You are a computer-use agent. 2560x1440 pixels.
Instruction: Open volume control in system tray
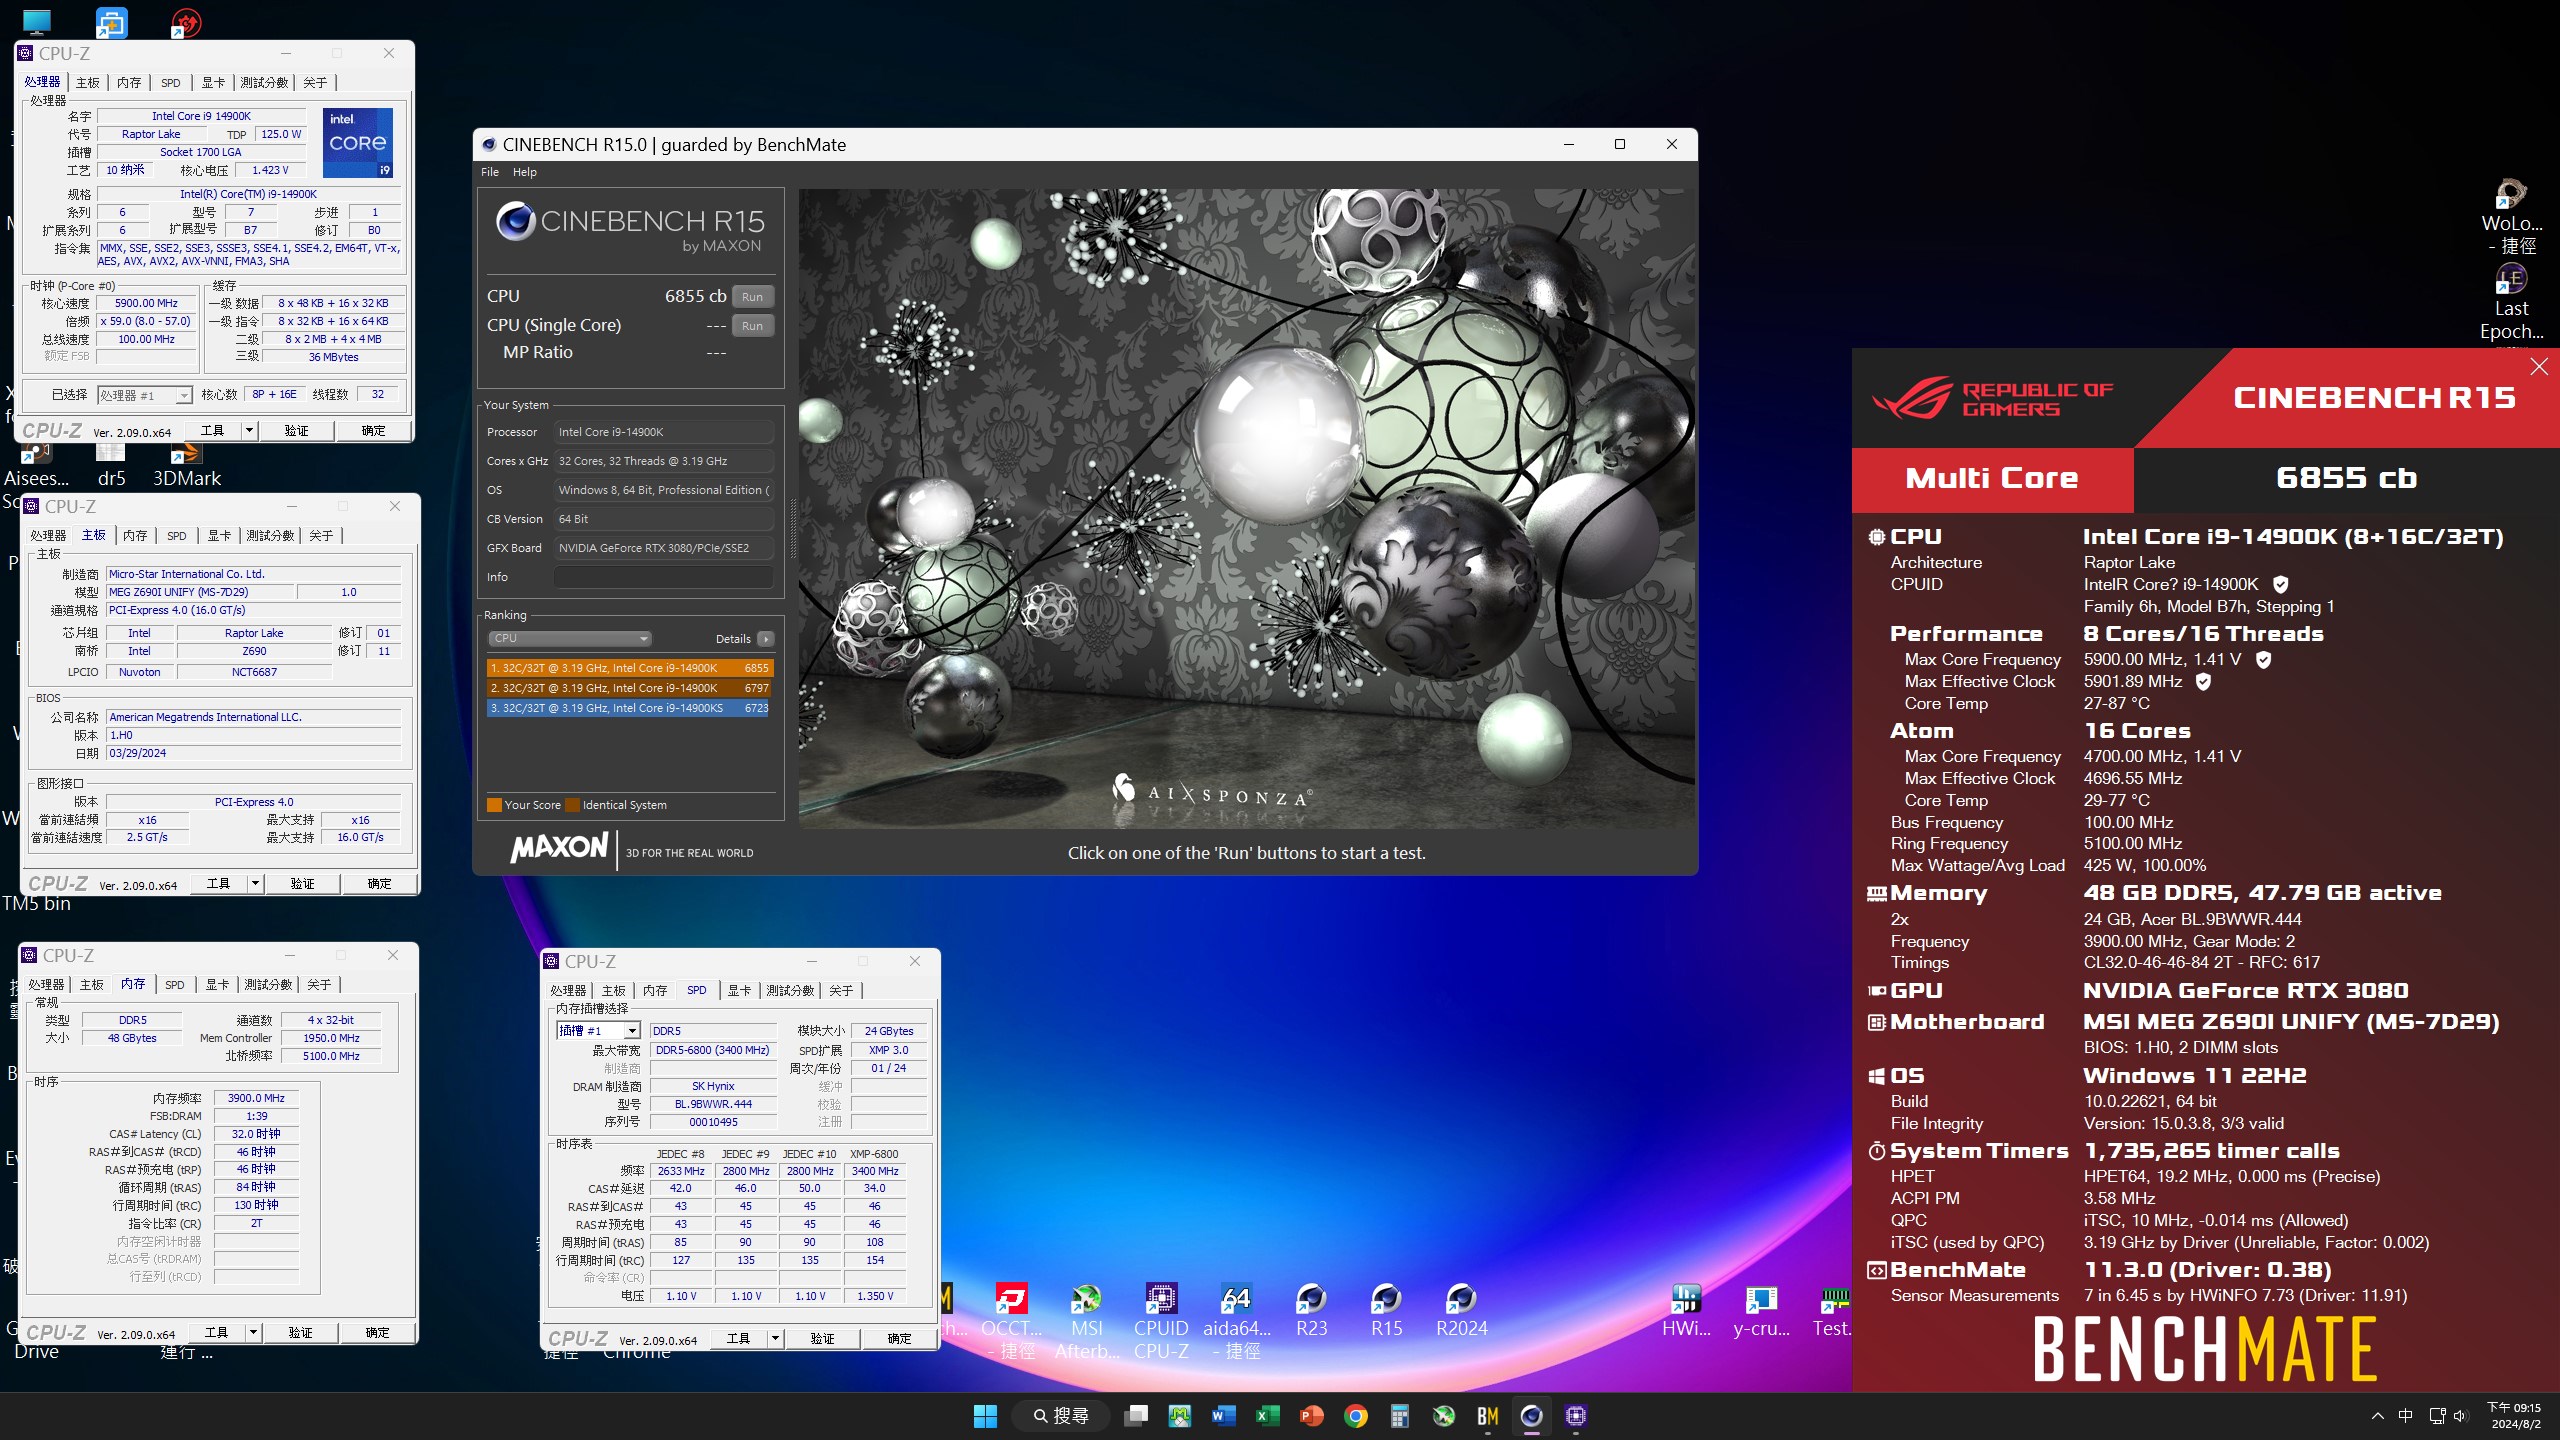tap(2461, 1415)
